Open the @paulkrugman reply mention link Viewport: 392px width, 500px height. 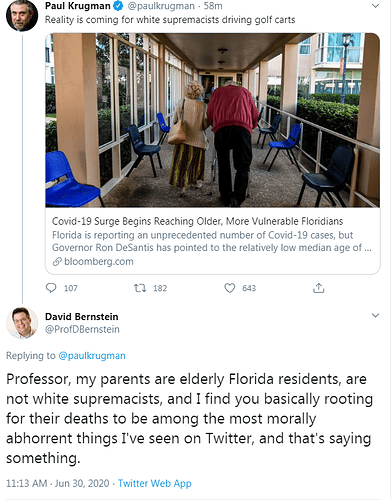point(92,356)
